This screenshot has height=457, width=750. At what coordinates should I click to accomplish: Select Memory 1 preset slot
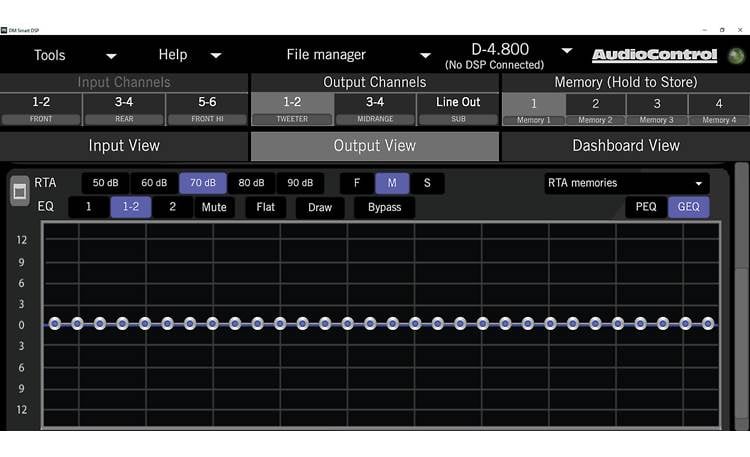pos(533,108)
